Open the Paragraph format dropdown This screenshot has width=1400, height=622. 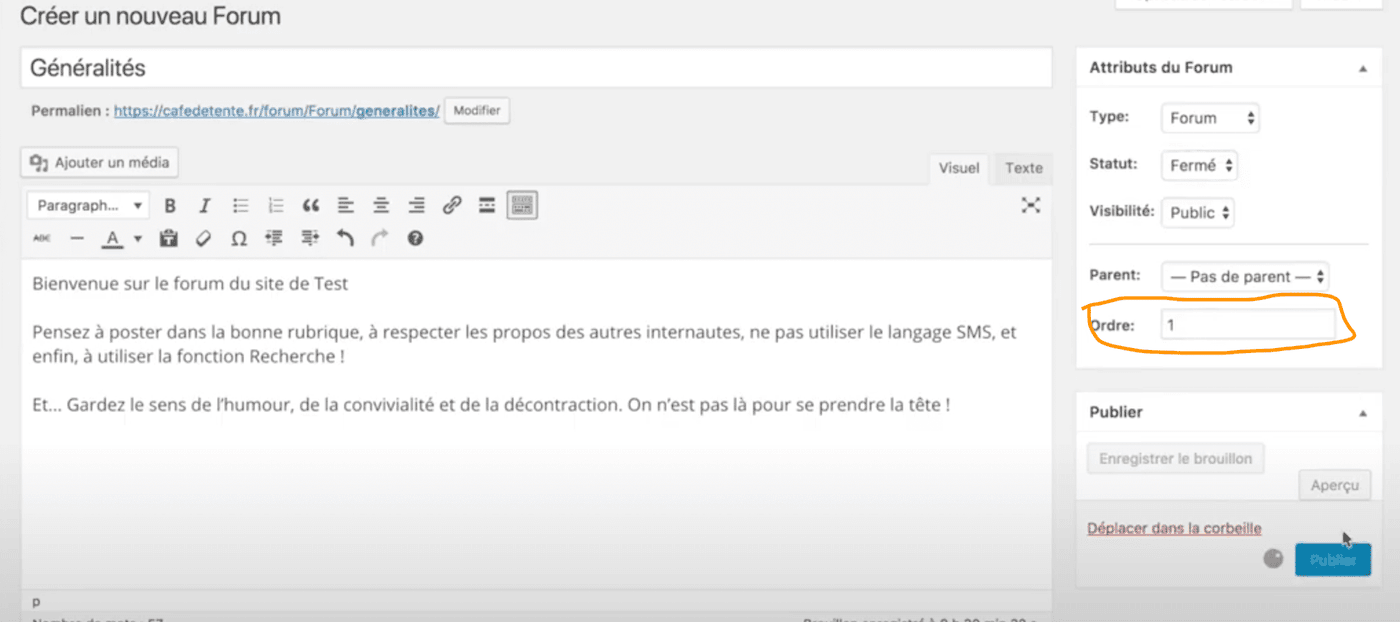click(87, 206)
